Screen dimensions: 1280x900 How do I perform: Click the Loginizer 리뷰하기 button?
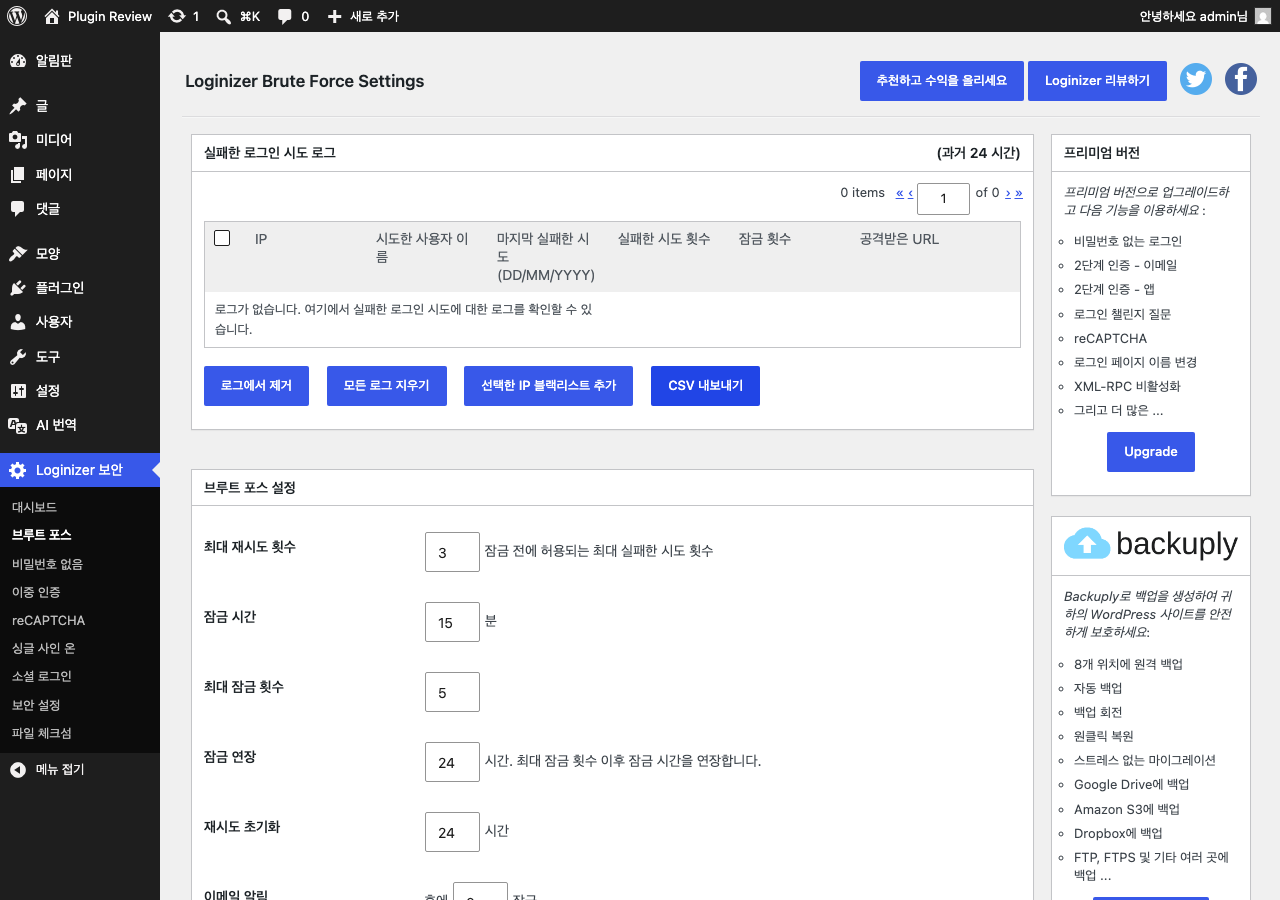1097,81
